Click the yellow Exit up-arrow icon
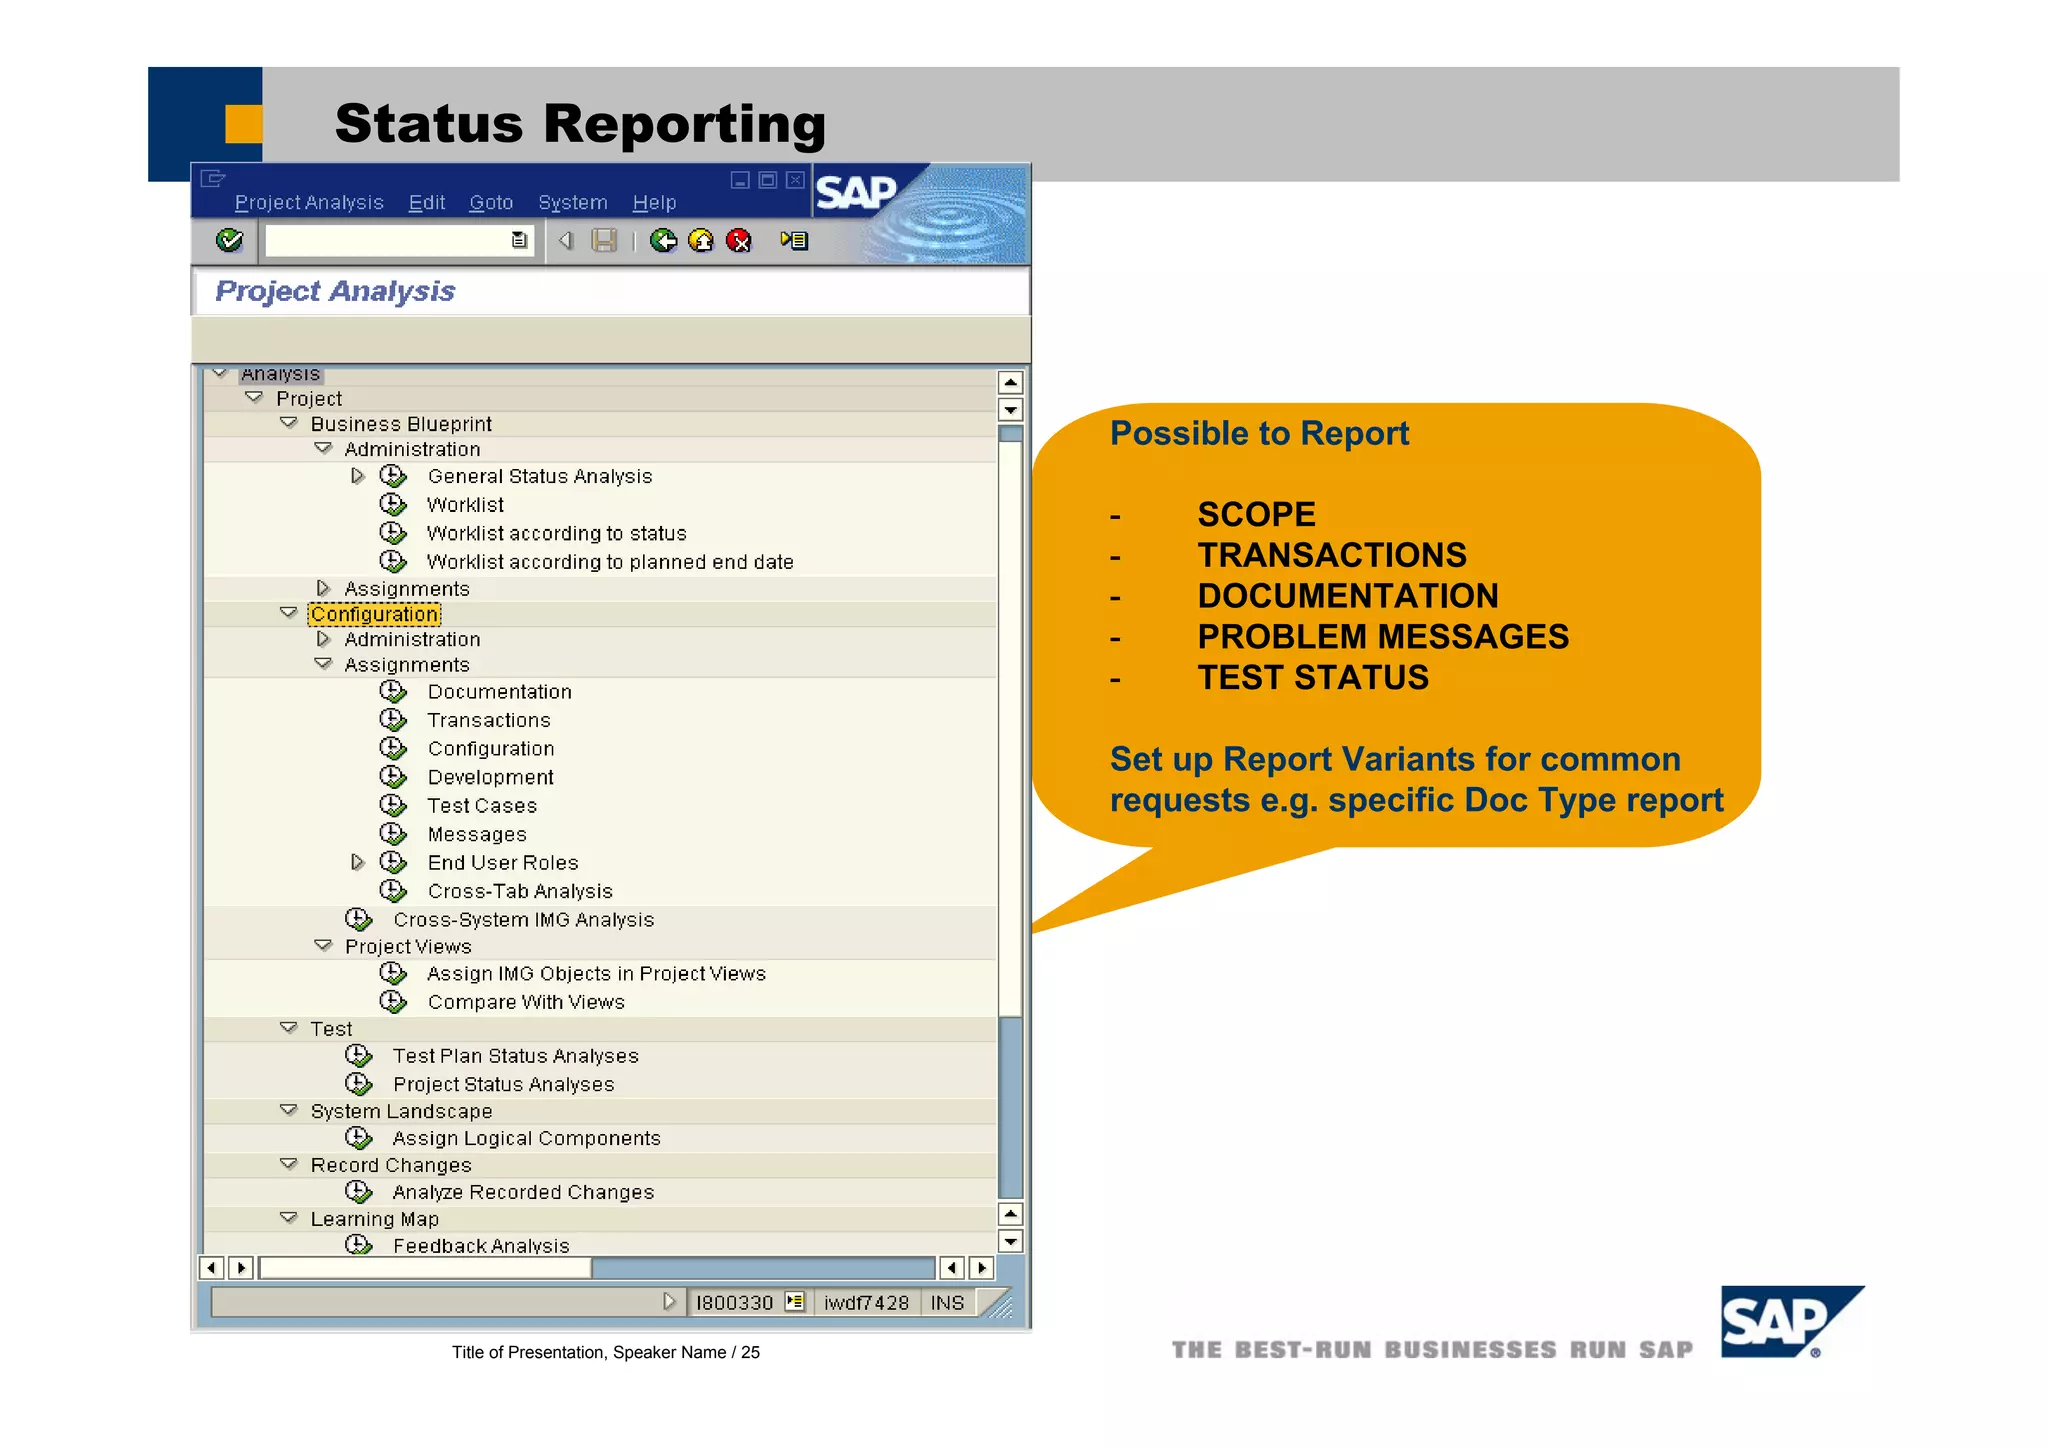2048x1448 pixels. tap(701, 240)
